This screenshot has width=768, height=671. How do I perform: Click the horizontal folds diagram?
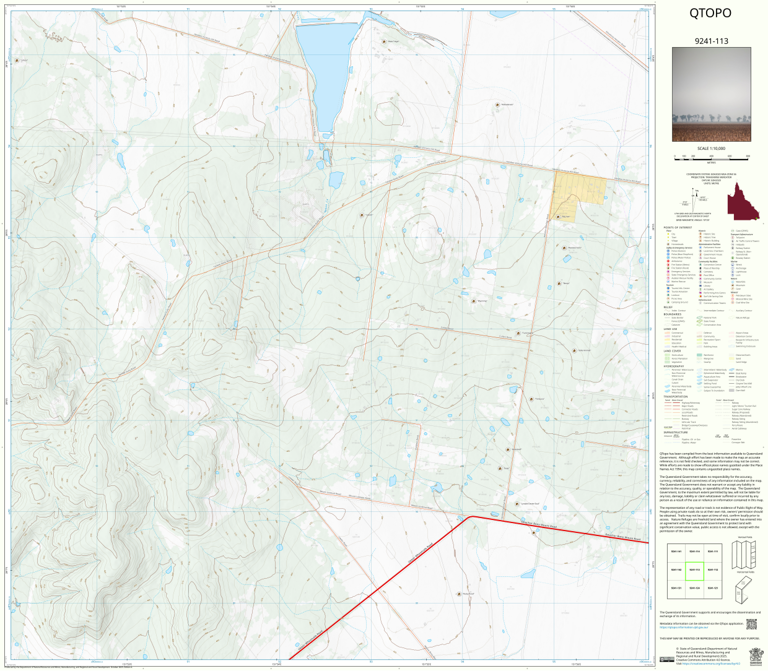point(743,590)
